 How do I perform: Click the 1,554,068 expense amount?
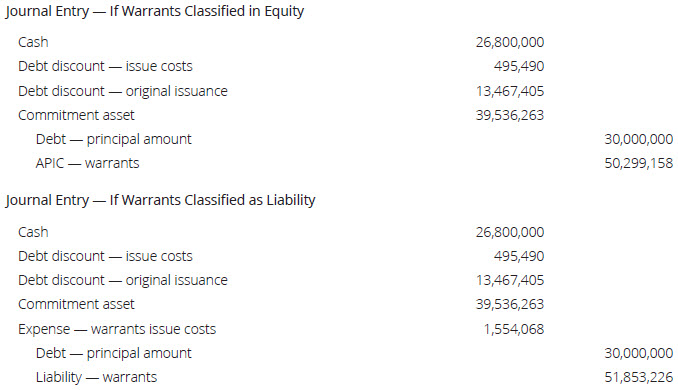coord(514,329)
